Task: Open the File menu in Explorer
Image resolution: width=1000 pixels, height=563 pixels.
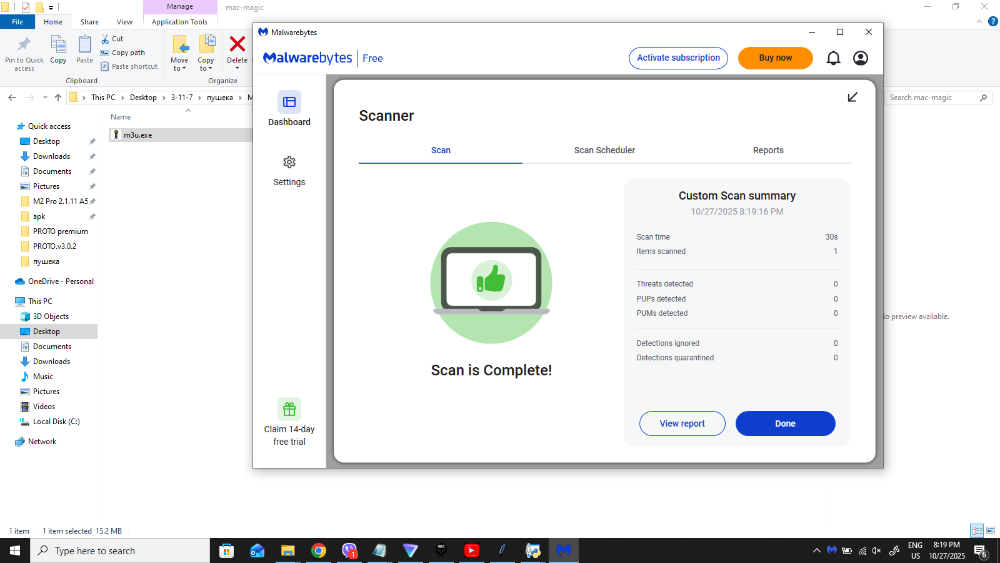Action: (x=17, y=22)
